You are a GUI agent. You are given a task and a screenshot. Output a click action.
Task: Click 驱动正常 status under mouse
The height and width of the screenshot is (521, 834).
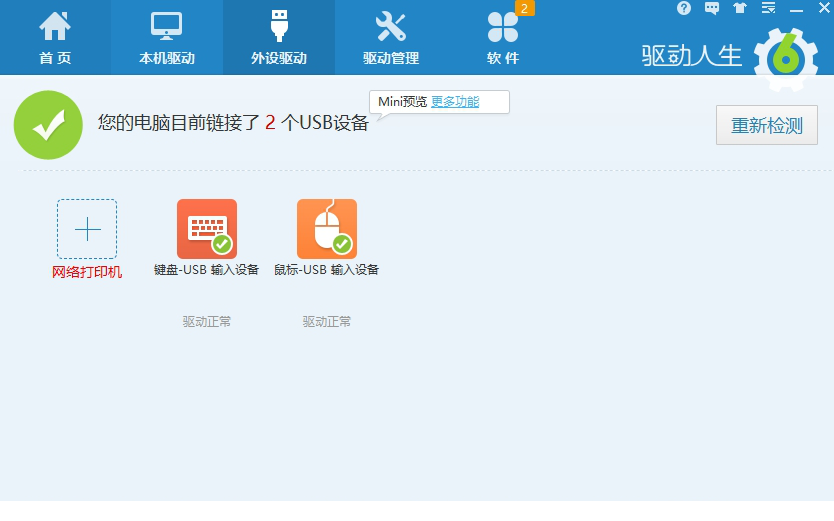coord(327,322)
